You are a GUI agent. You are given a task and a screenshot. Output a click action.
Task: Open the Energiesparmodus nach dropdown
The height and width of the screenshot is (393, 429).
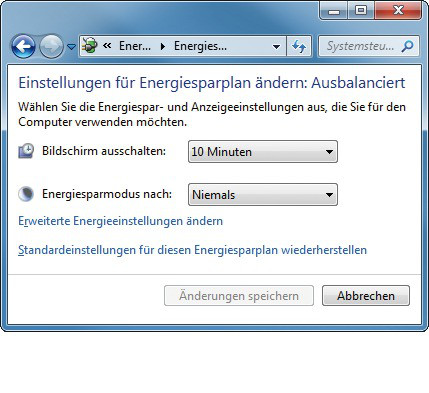click(263, 194)
